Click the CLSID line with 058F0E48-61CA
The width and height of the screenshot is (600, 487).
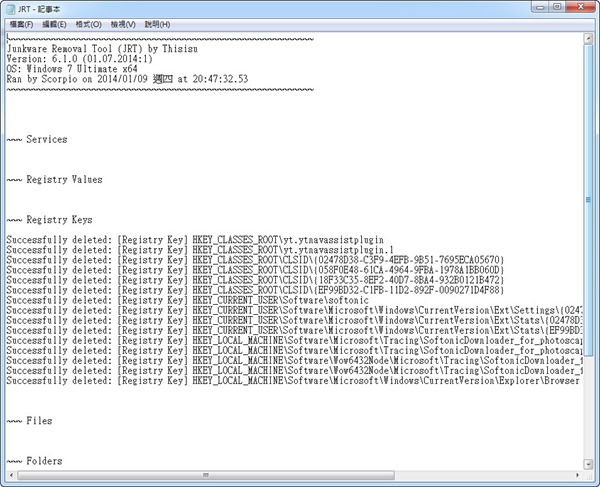255,270
